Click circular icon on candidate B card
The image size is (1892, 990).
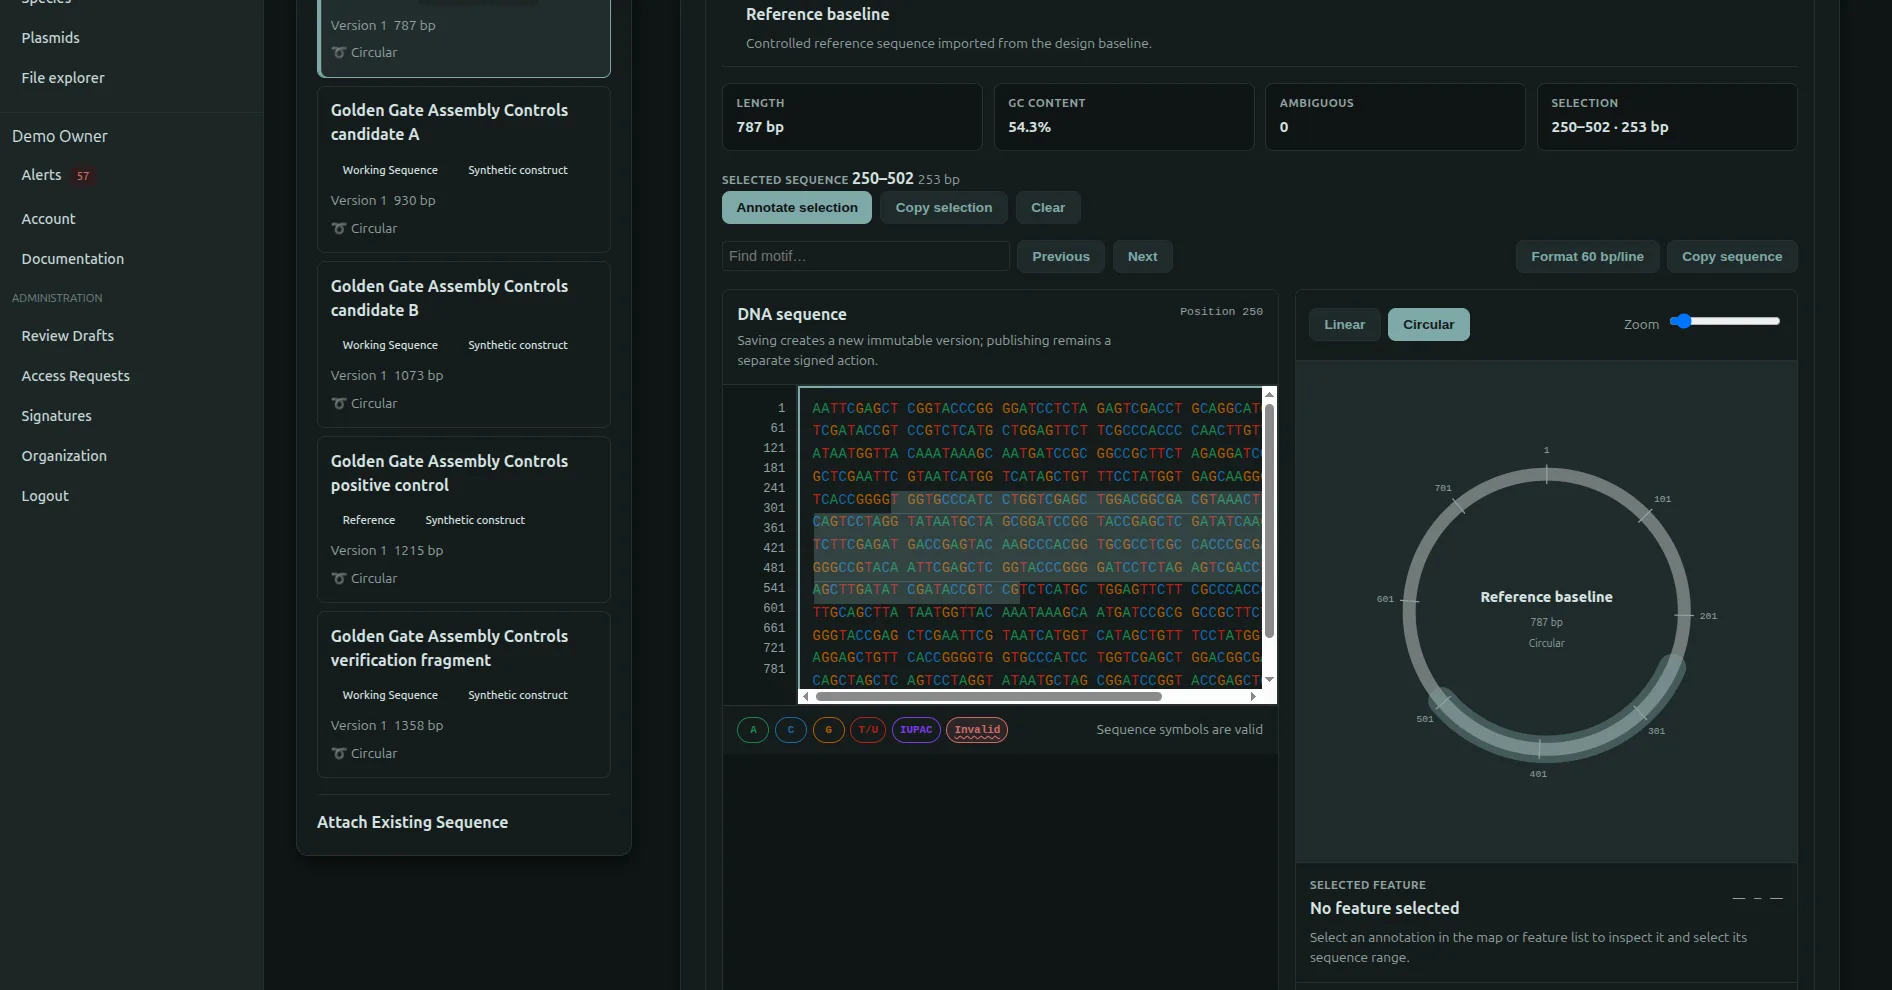tap(339, 403)
